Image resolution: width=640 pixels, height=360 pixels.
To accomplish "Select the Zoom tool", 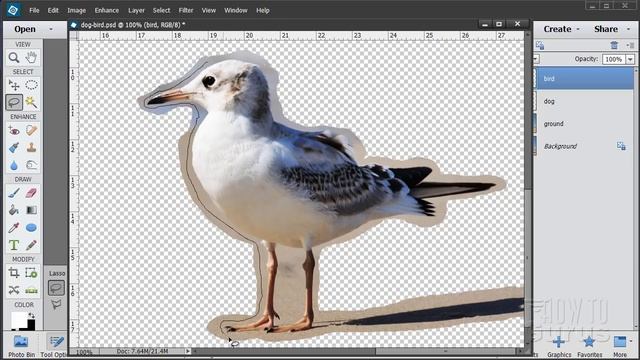I will [14, 58].
